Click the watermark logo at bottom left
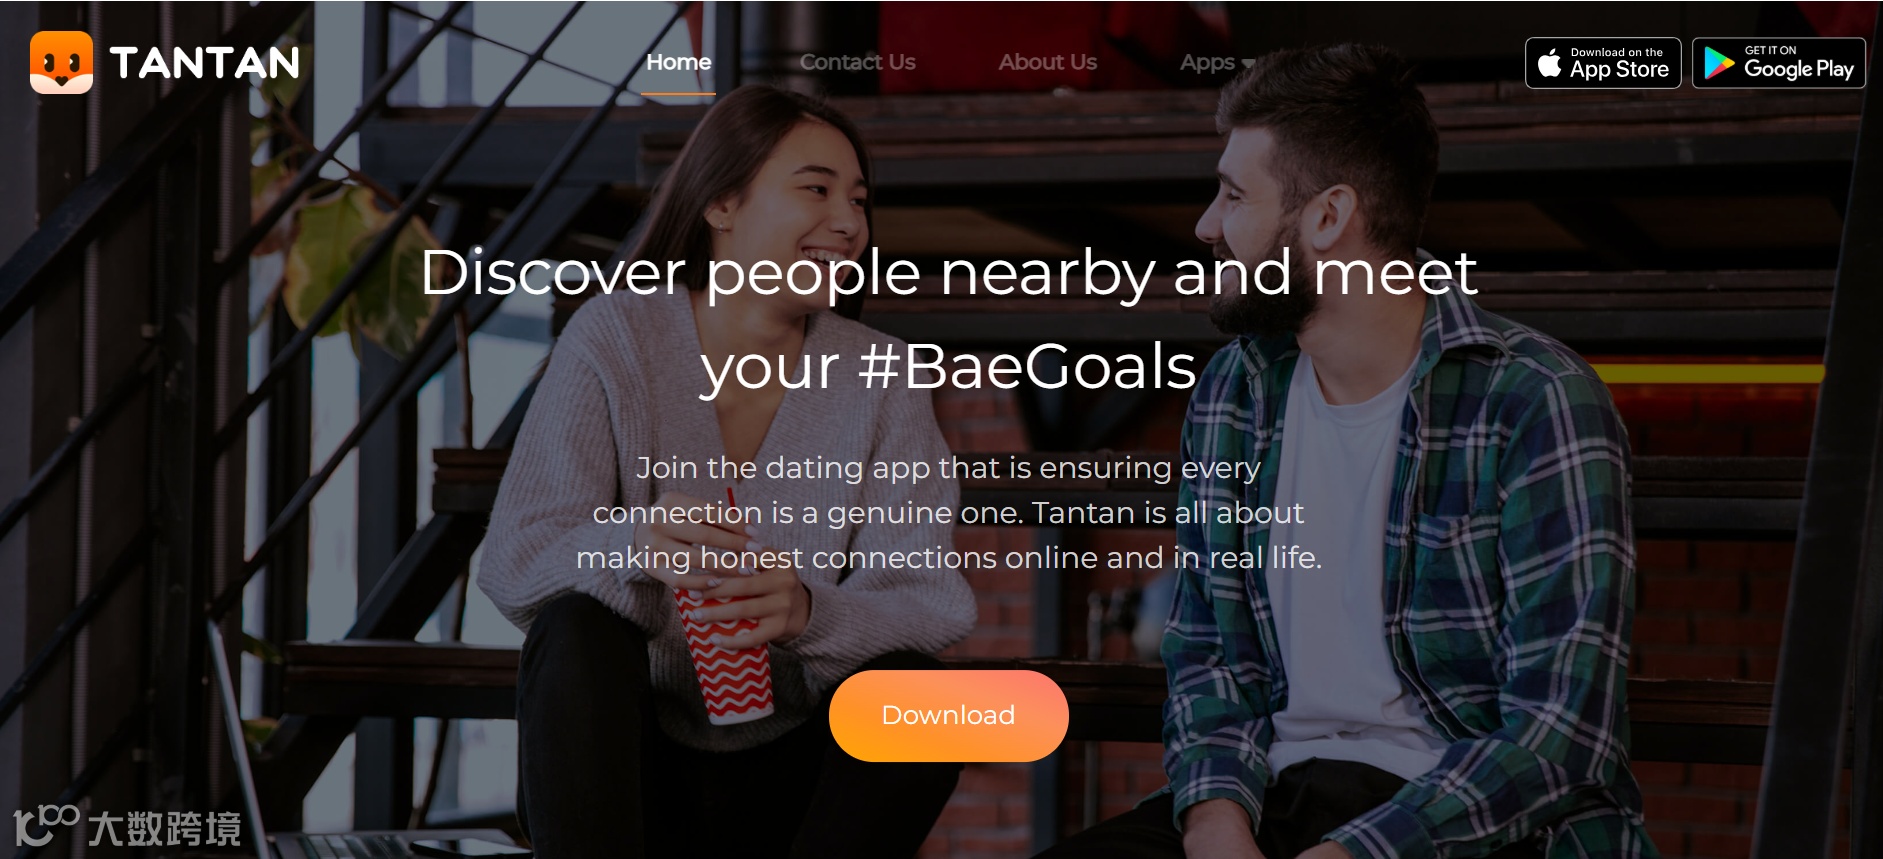 (45, 825)
